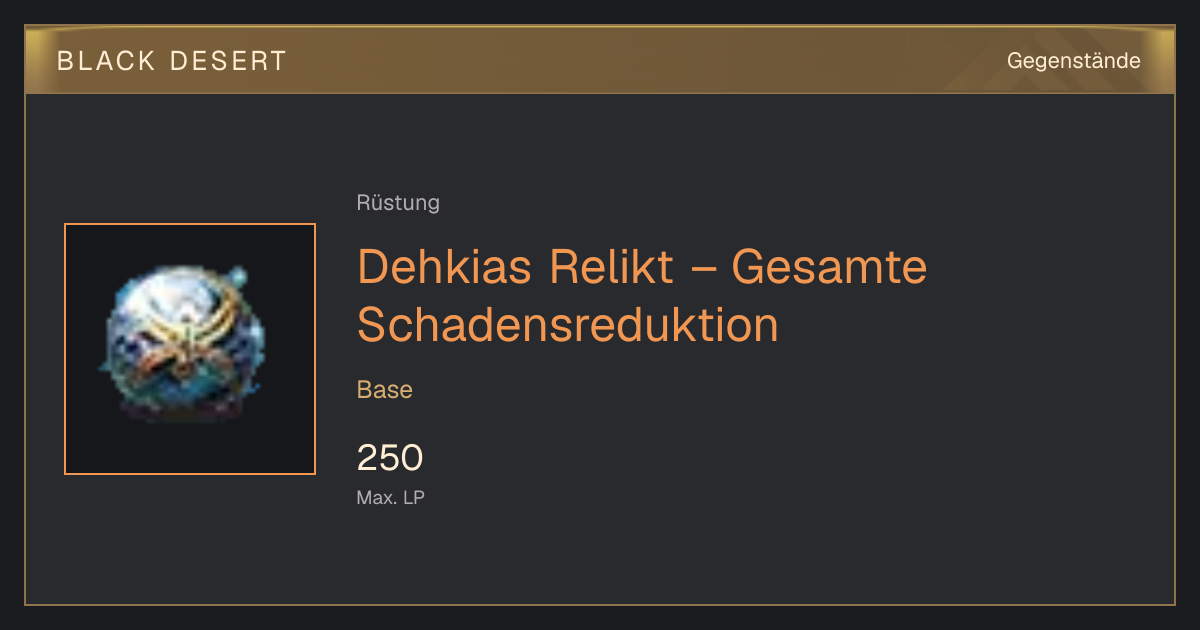Click the orange-framed item thumbnail box
Image resolution: width=1200 pixels, height=630 pixels.
[x=190, y=349]
